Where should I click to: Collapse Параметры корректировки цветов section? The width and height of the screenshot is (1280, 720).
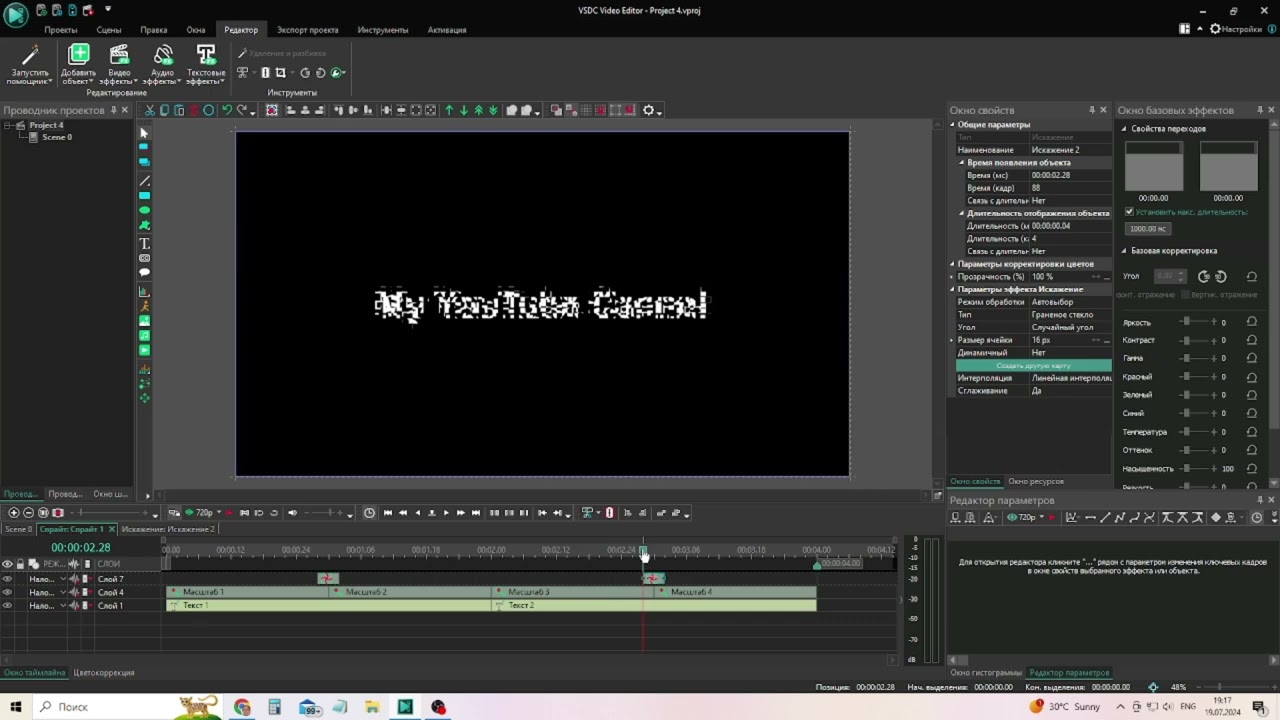[952, 264]
